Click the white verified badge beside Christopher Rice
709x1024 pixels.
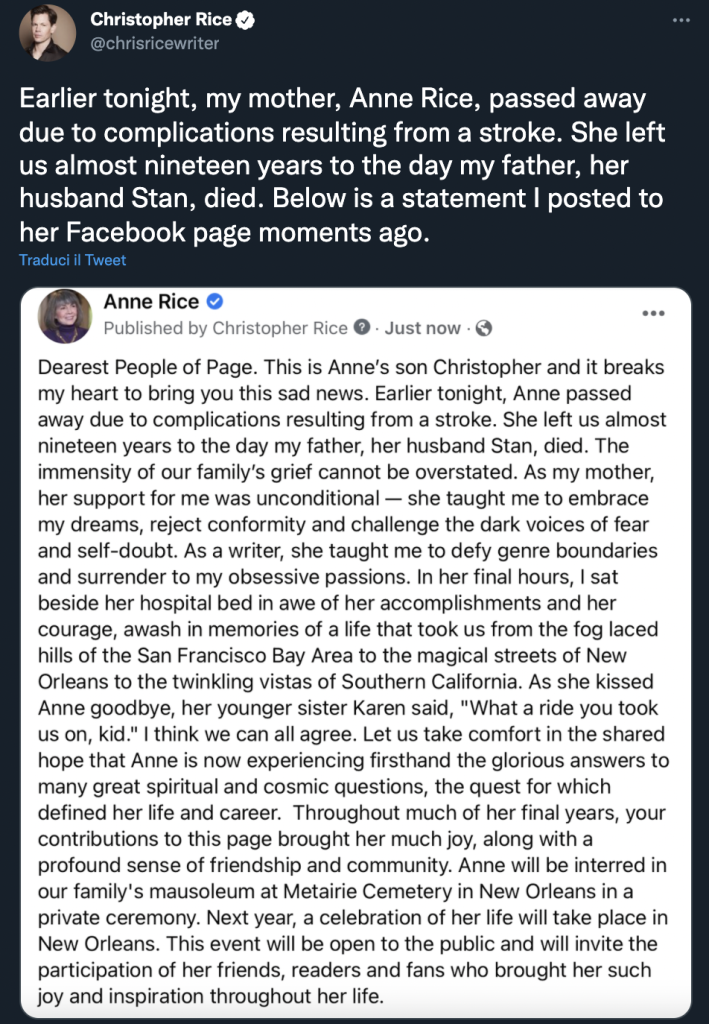(245, 20)
